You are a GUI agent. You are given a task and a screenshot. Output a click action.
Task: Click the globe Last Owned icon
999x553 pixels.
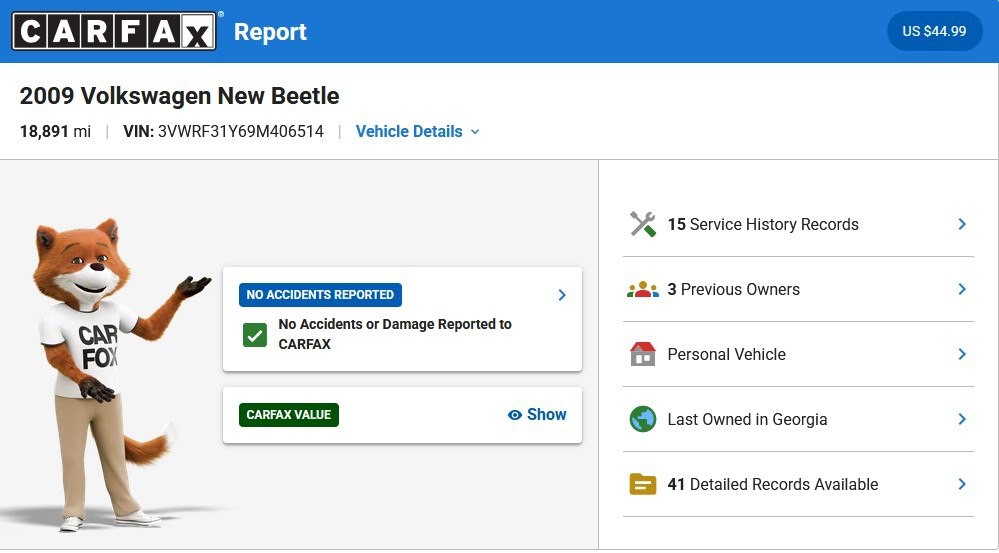pos(642,419)
